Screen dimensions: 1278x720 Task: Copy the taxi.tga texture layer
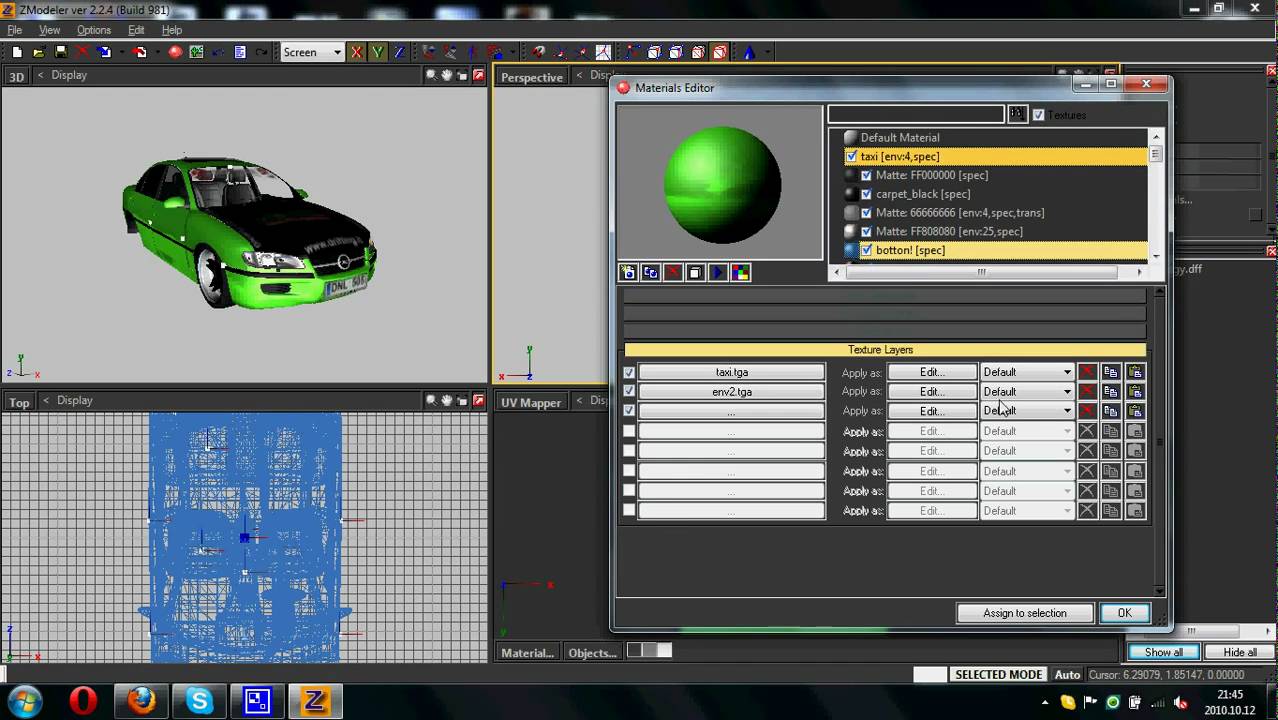point(1111,372)
